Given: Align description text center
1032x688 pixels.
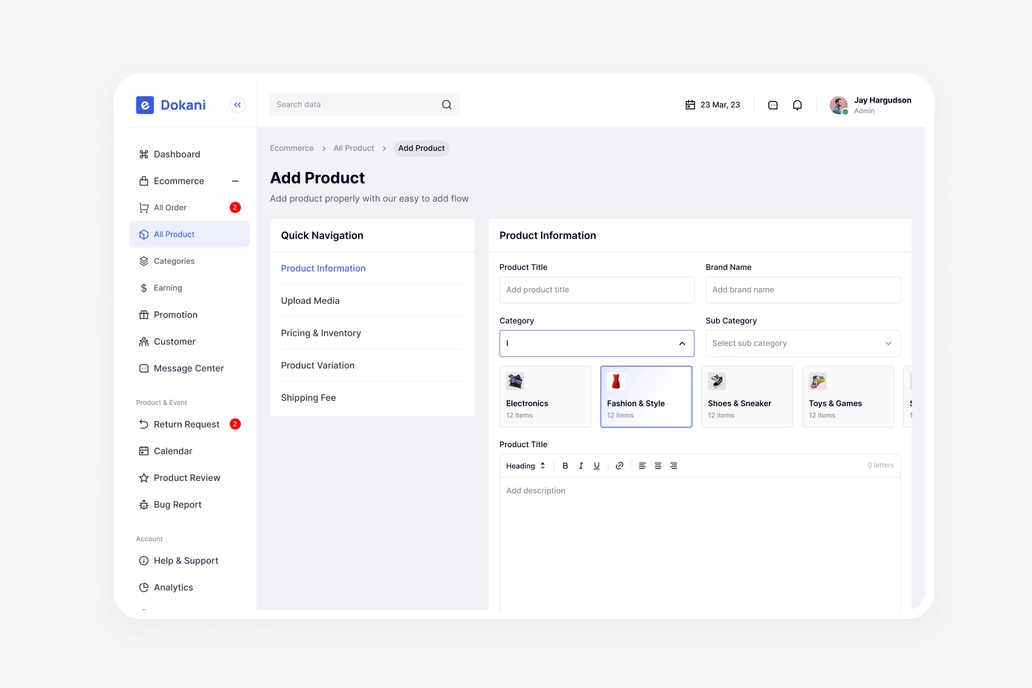Looking at the screenshot, I should (x=658, y=465).
